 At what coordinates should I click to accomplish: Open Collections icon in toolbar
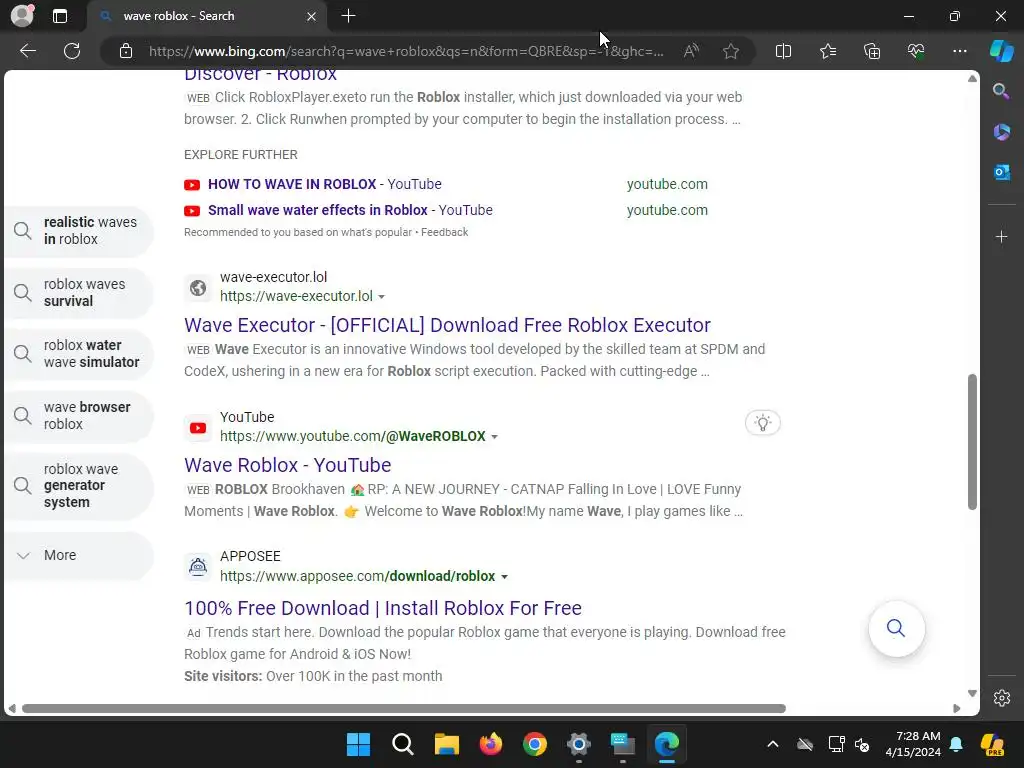[872, 51]
